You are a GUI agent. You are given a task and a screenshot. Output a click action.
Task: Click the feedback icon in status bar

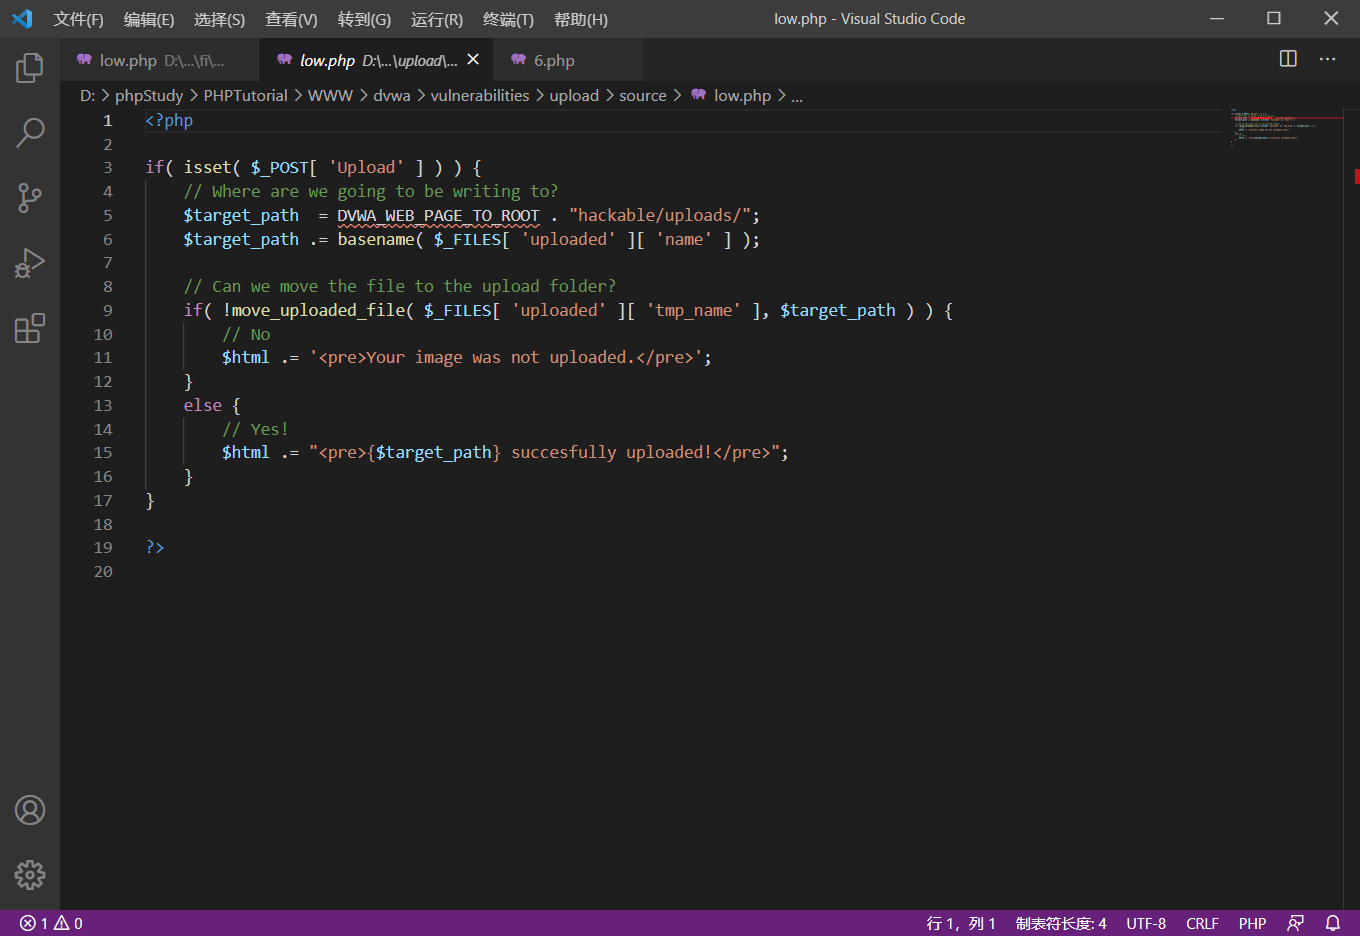[x=1296, y=923]
